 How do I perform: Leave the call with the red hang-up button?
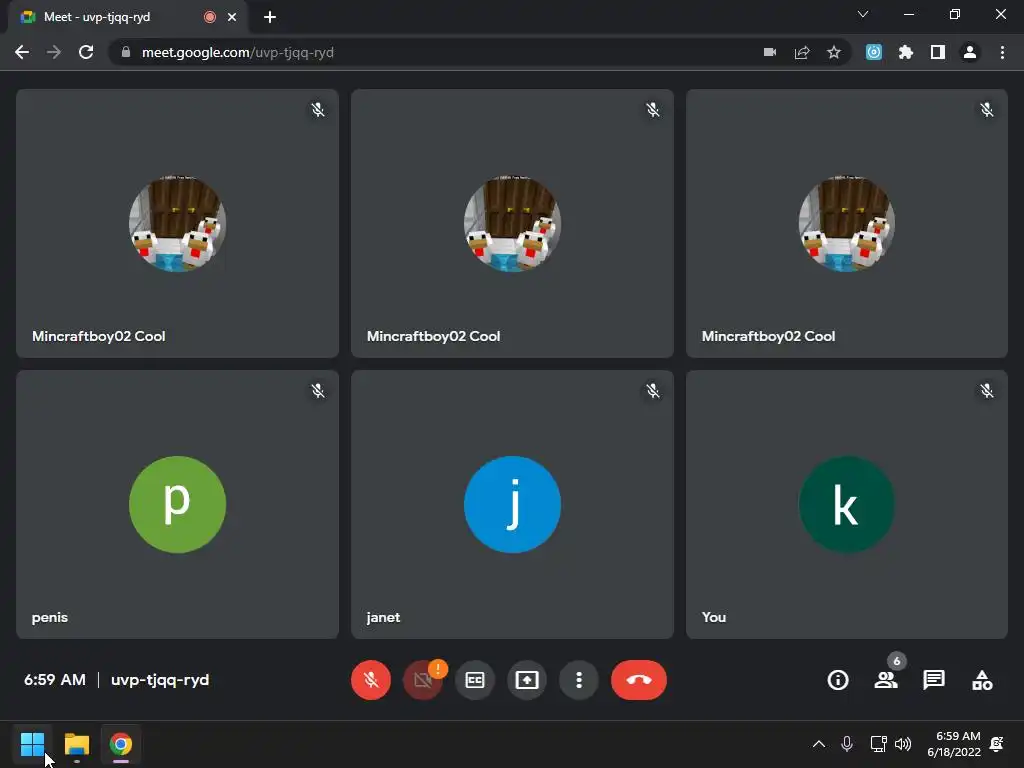[x=639, y=680]
